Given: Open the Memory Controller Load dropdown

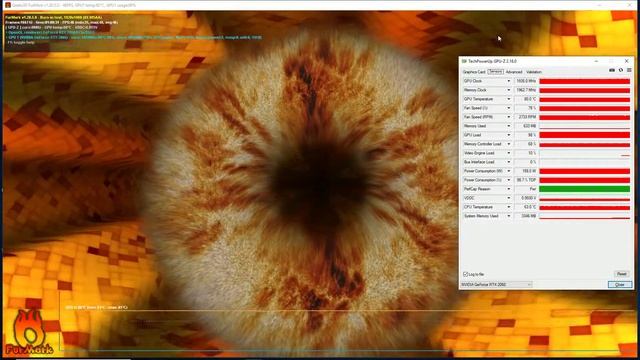Looking at the screenshot, I should pos(509,144).
